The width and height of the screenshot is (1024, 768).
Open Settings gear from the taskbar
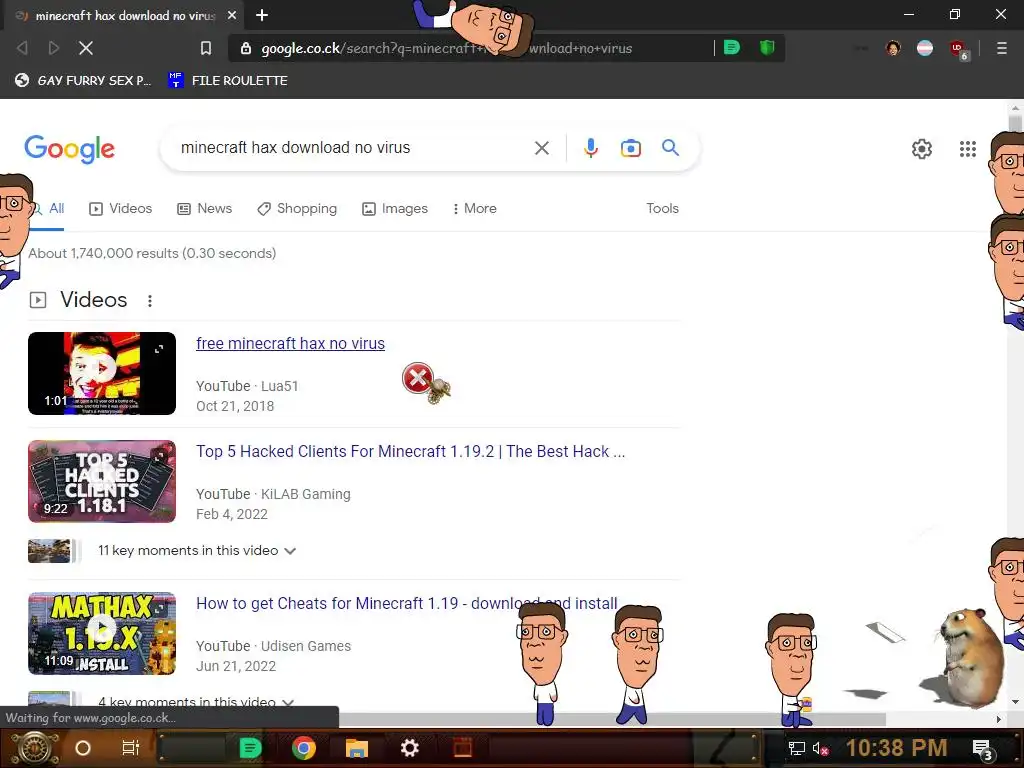409,748
